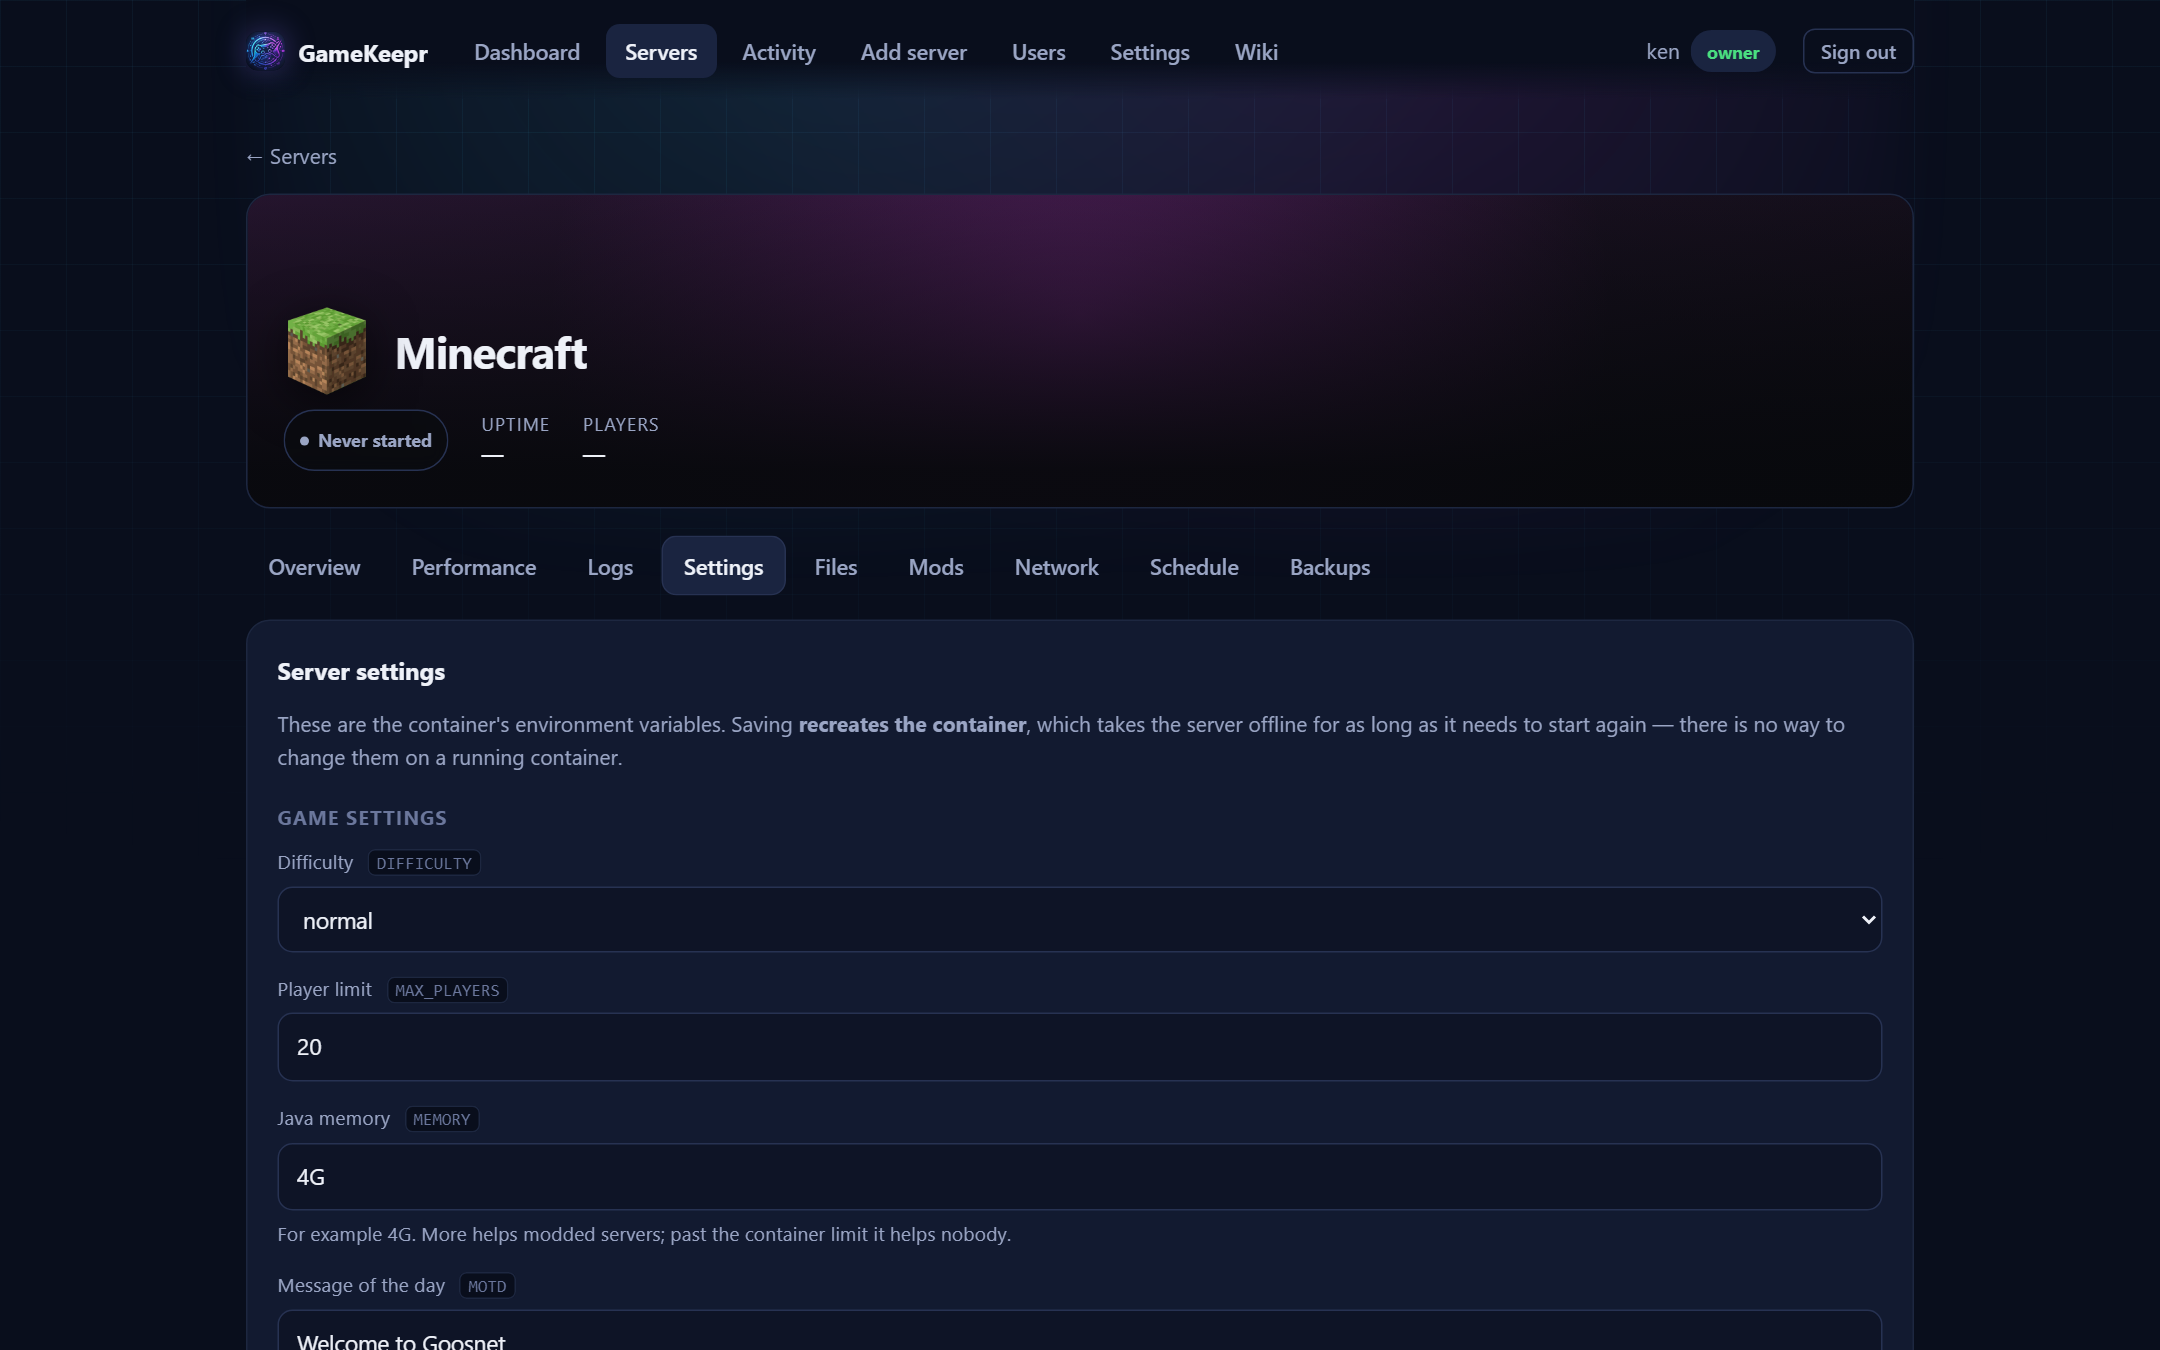Select the server Settings tab
Image resolution: width=2160 pixels, height=1350 pixels.
pos(723,567)
